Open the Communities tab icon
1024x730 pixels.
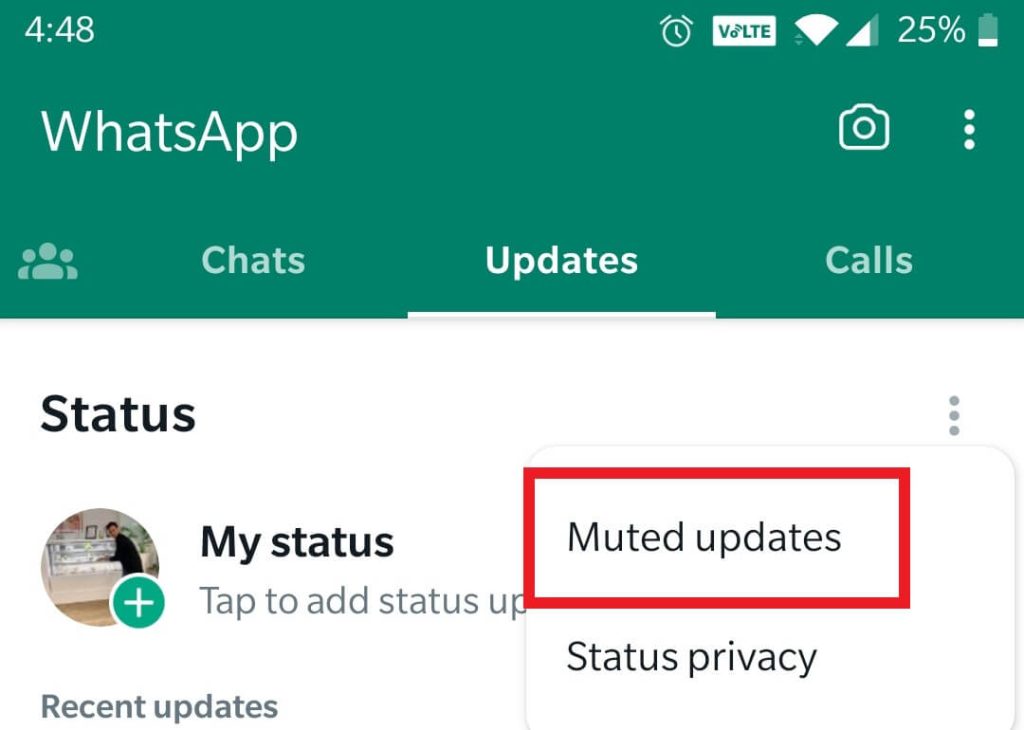(x=48, y=261)
